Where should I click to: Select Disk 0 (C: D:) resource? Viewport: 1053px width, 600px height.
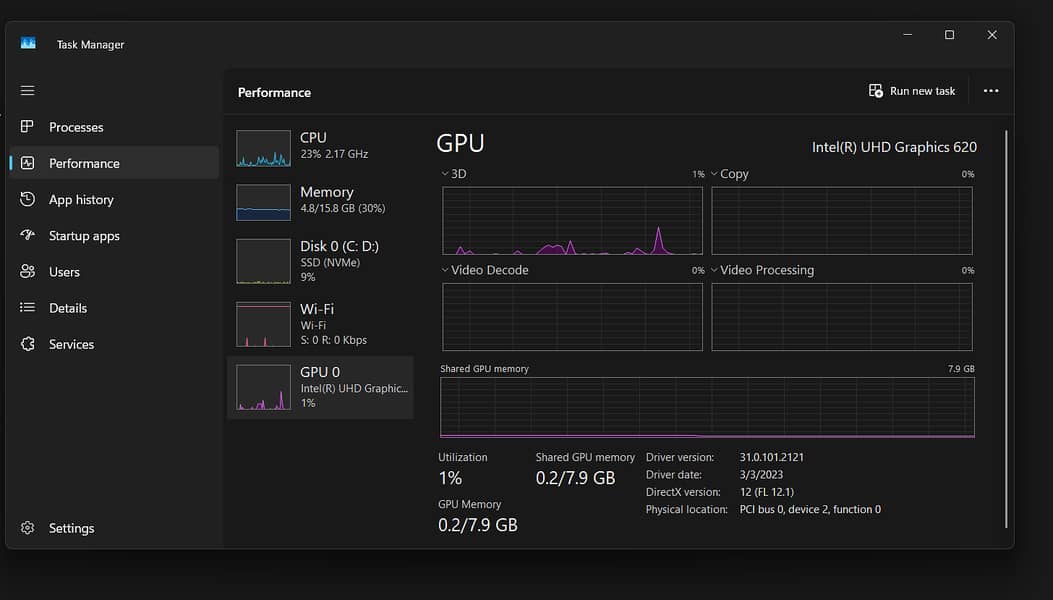click(320, 260)
